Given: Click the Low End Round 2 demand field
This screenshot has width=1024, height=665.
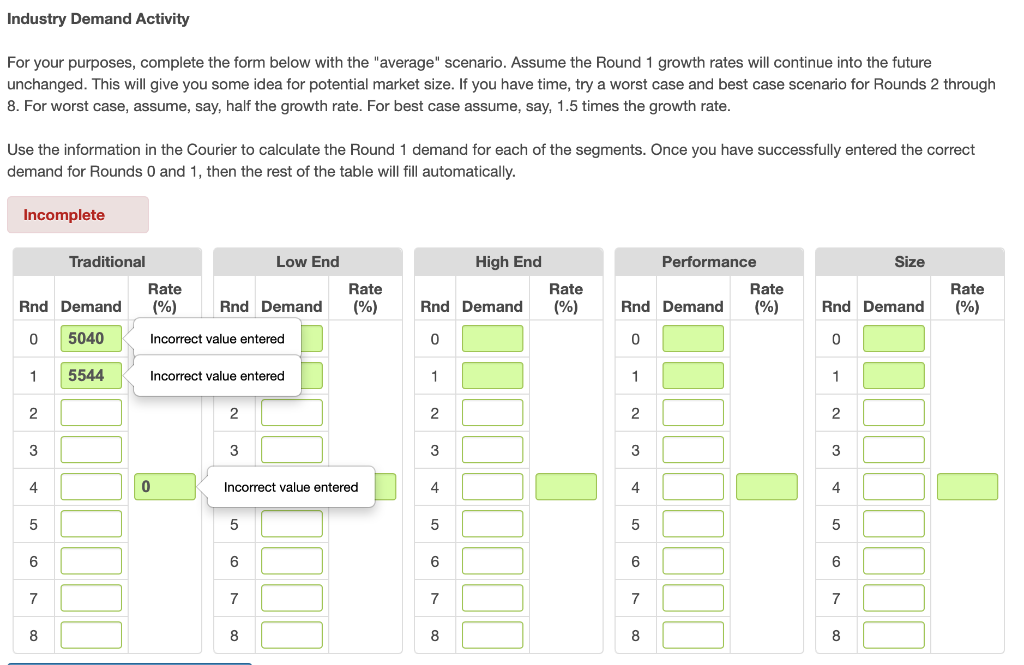Looking at the screenshot, I should pyautogui.click(x=292, y=413).
